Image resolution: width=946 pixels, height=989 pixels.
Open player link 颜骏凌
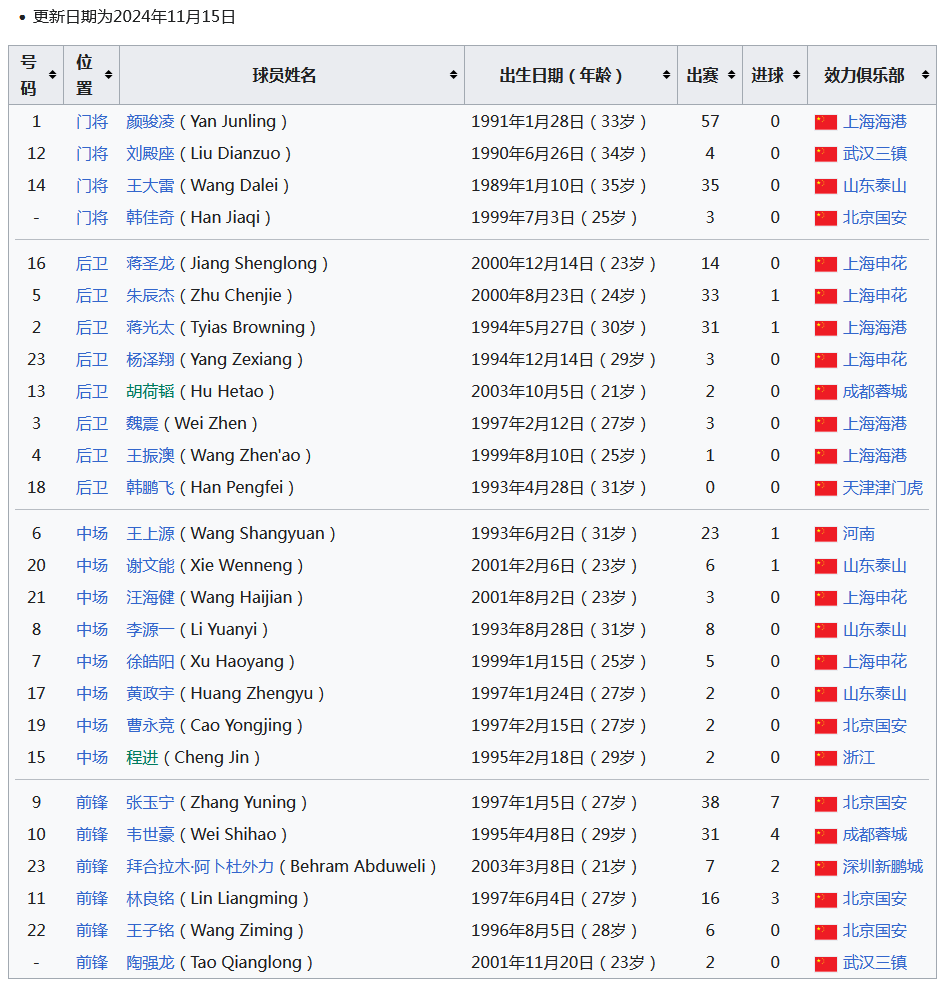click(x=150, y=121)
